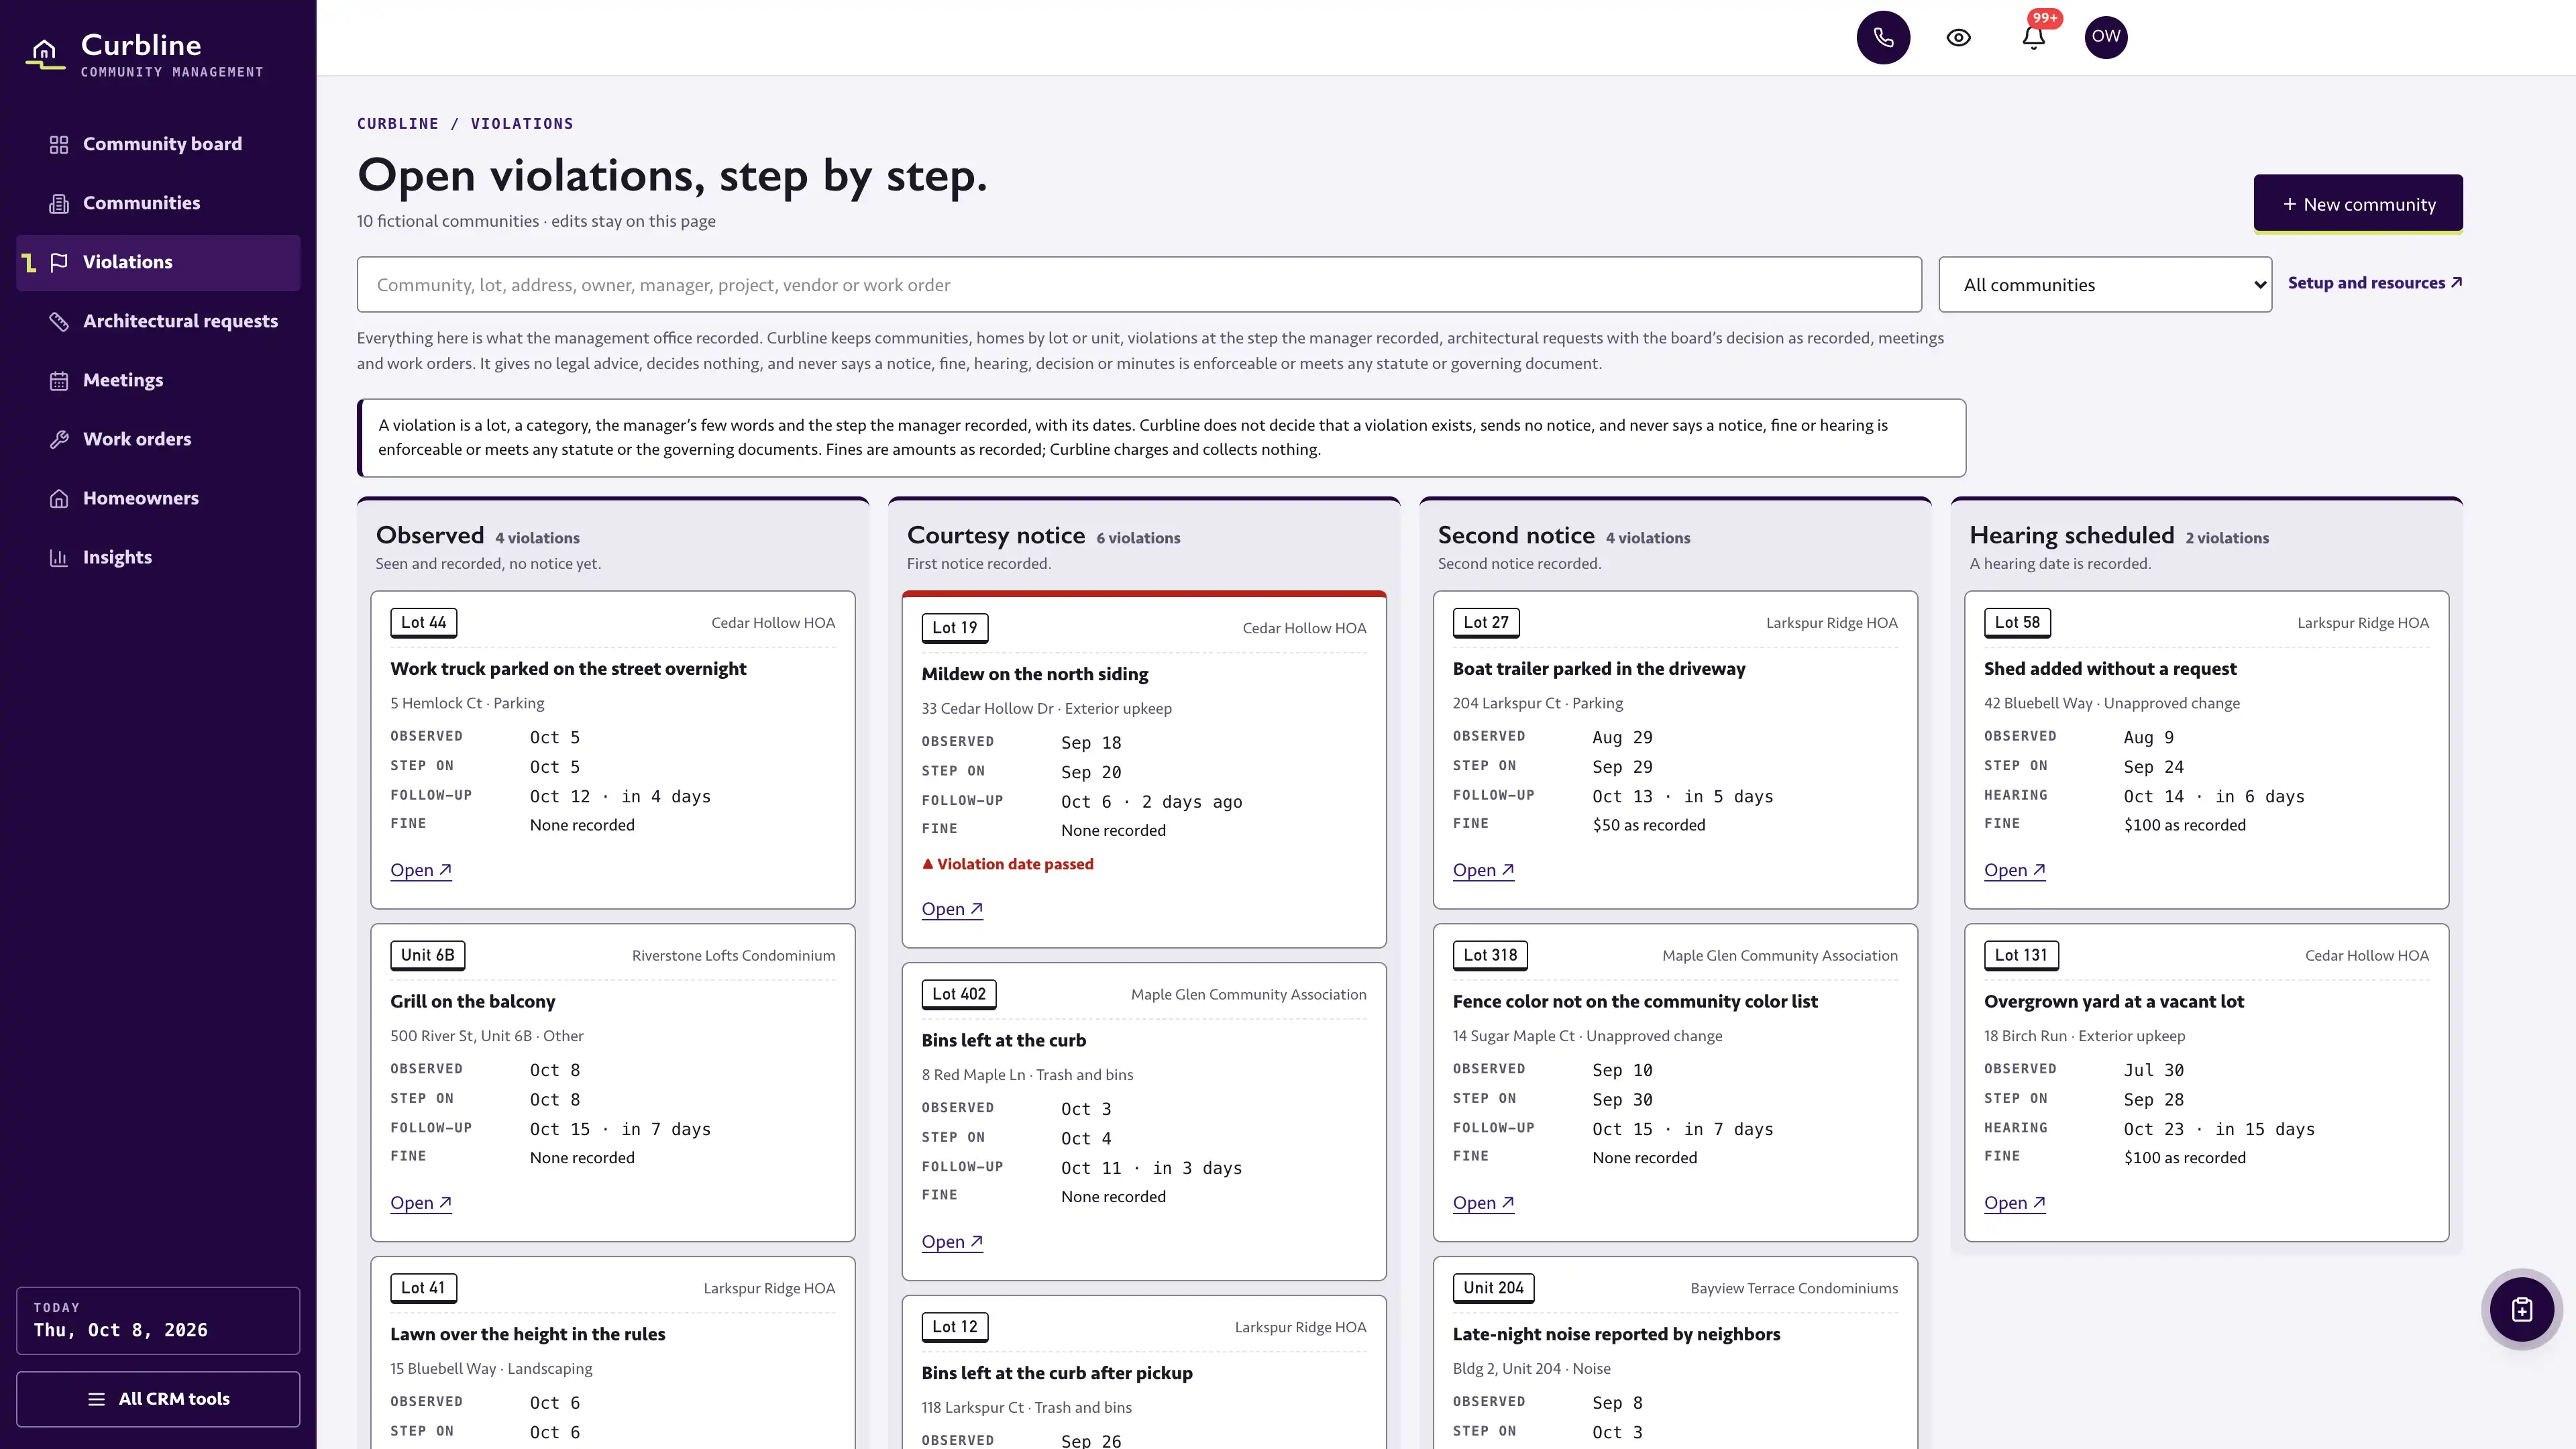
Task: Expand the All communities dropdown
Action: (x=2105, y=285)
